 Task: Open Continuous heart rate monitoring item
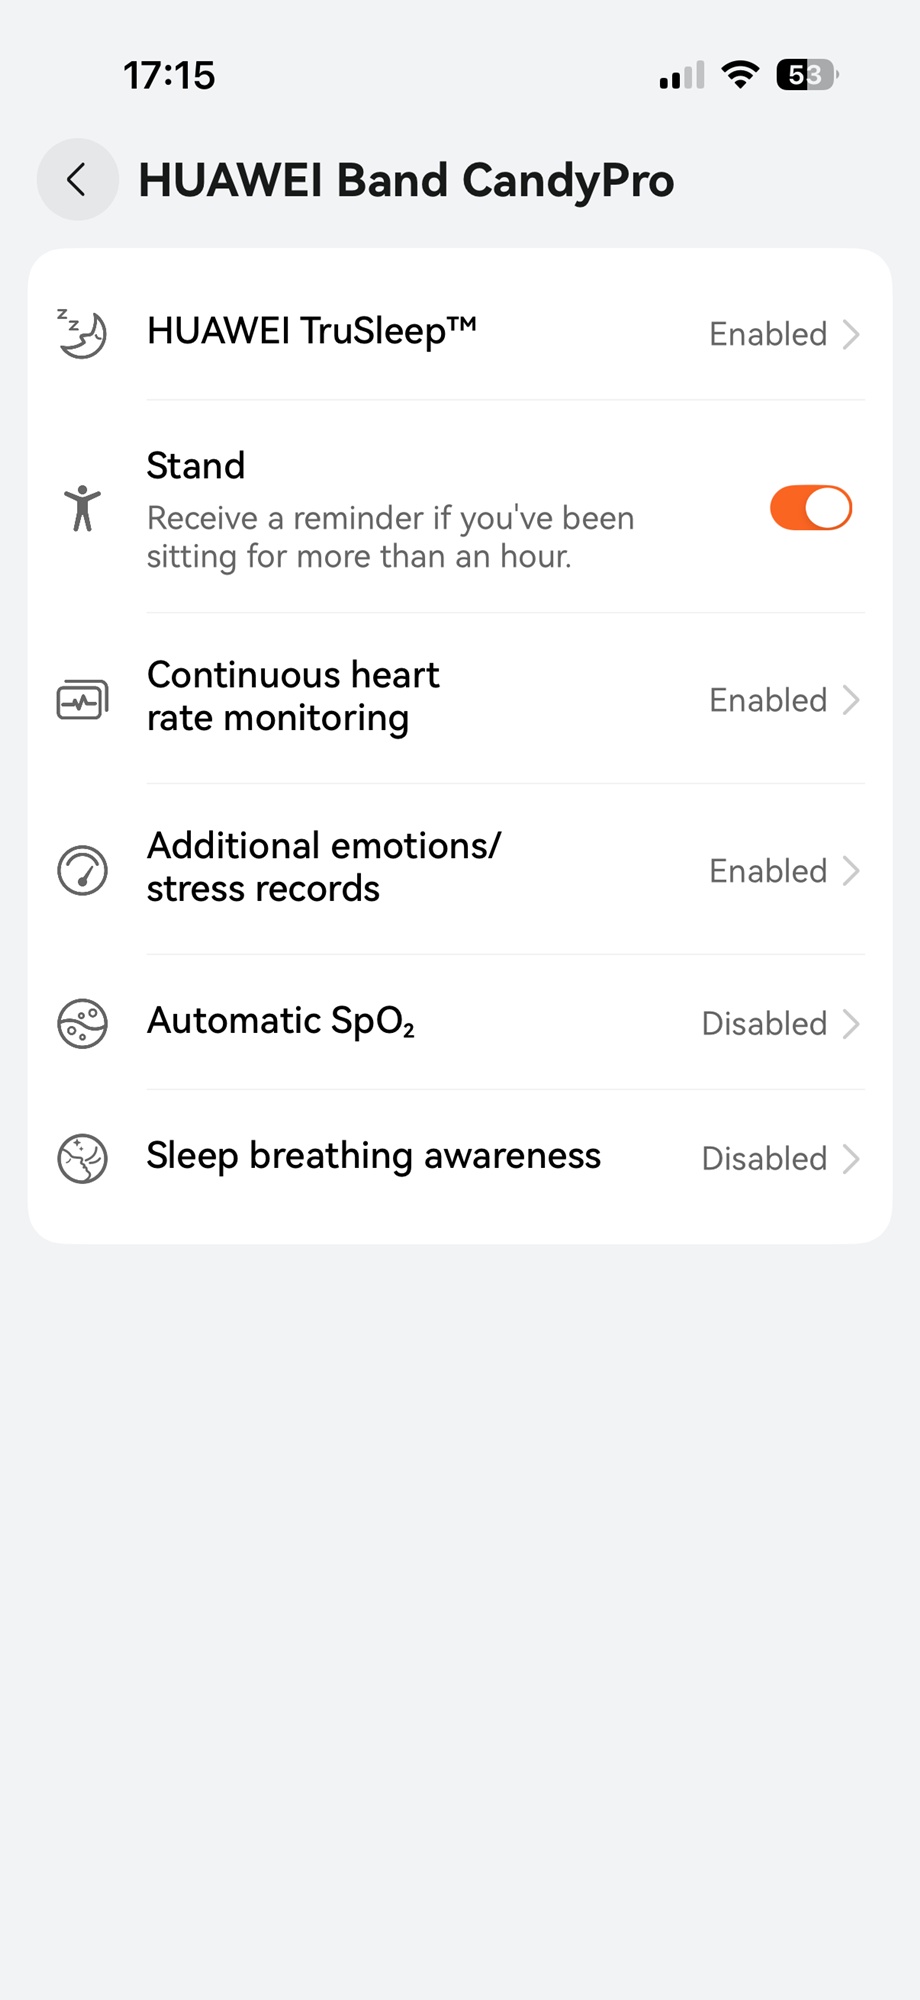pos(293,697)
